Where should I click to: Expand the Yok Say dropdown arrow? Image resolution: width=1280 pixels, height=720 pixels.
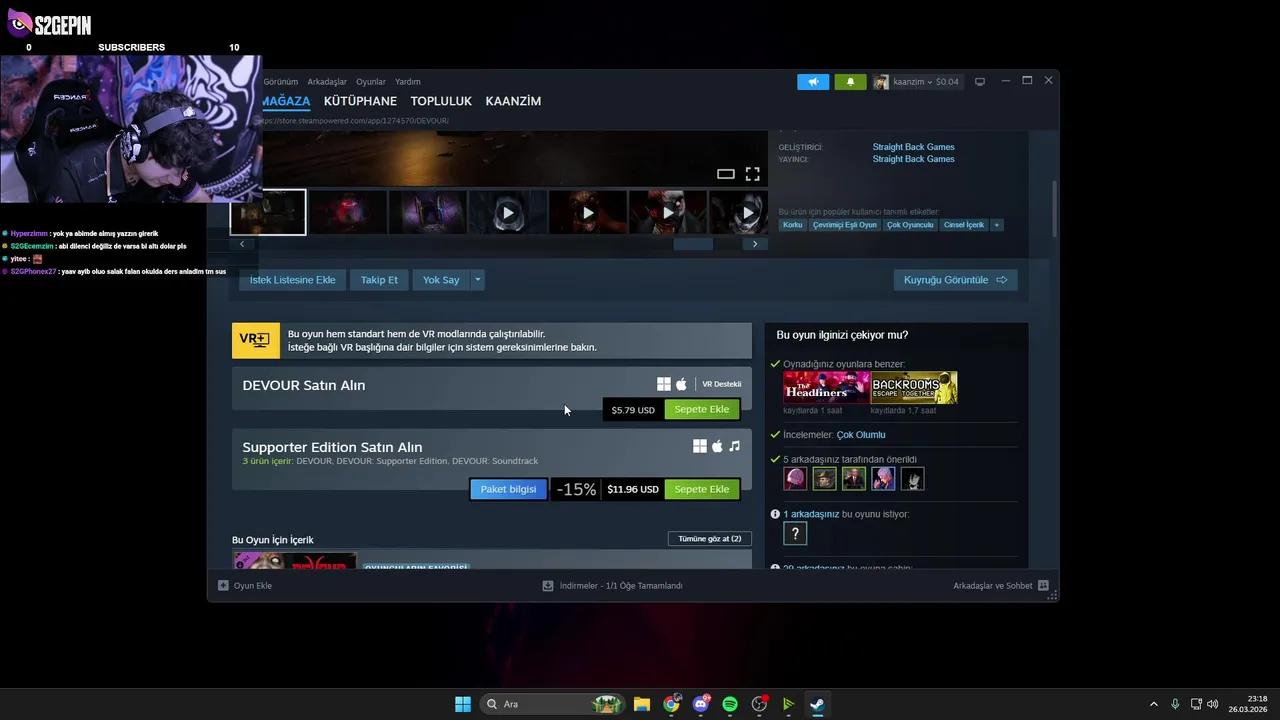[x=478, y=280]
